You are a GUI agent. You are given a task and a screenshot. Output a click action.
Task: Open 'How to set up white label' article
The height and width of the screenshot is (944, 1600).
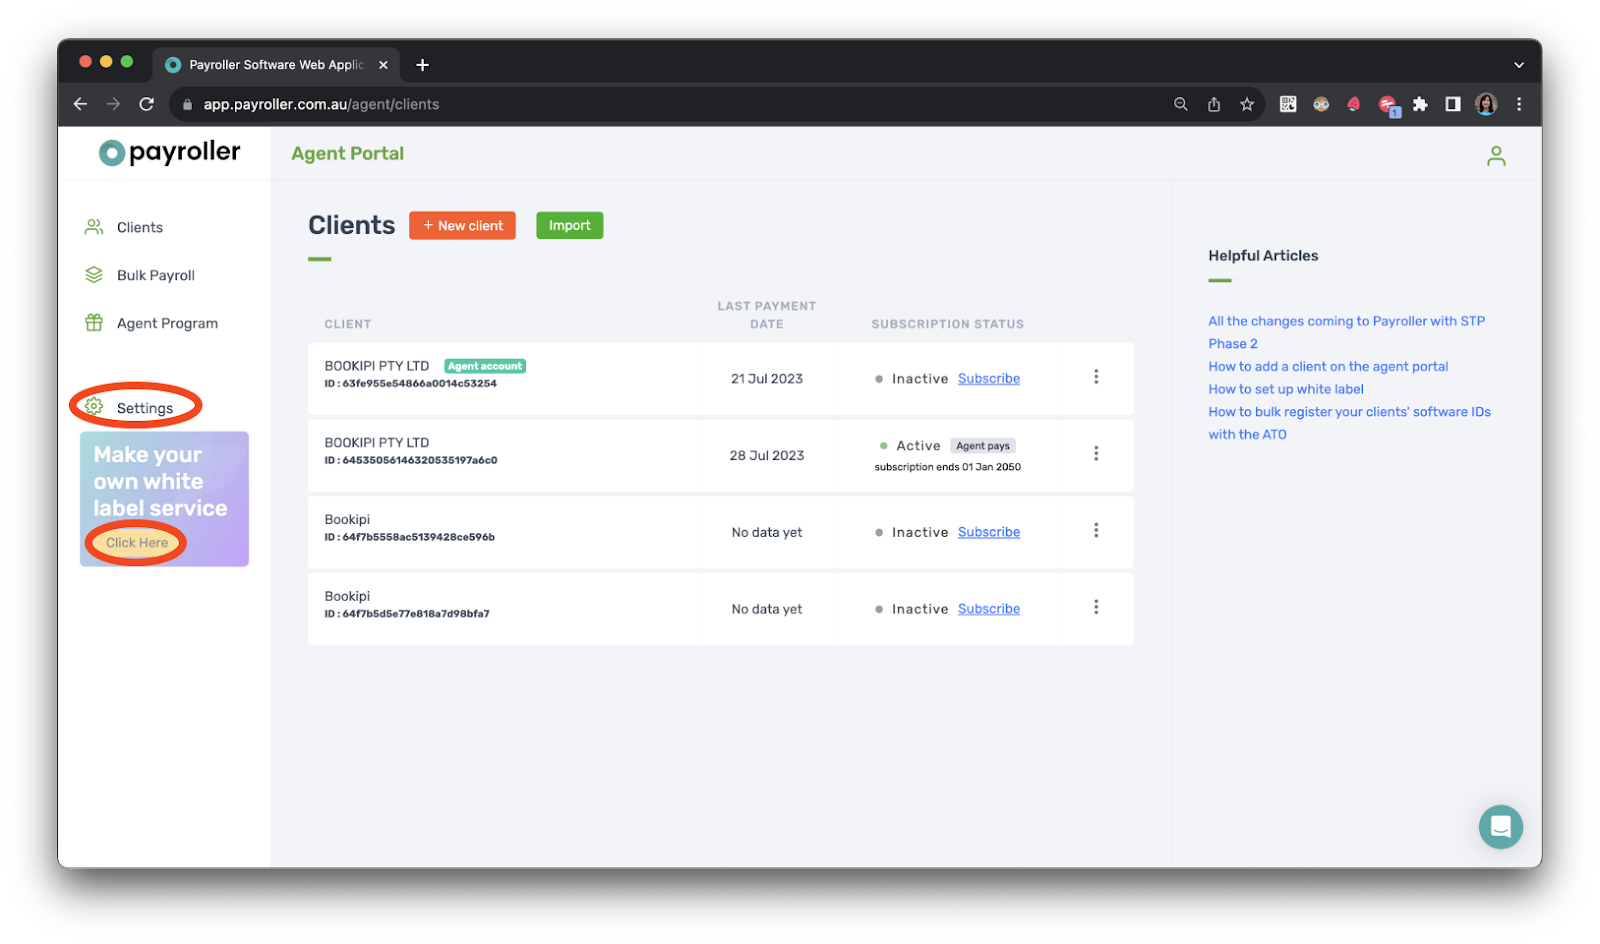(x=1286, y=390)
